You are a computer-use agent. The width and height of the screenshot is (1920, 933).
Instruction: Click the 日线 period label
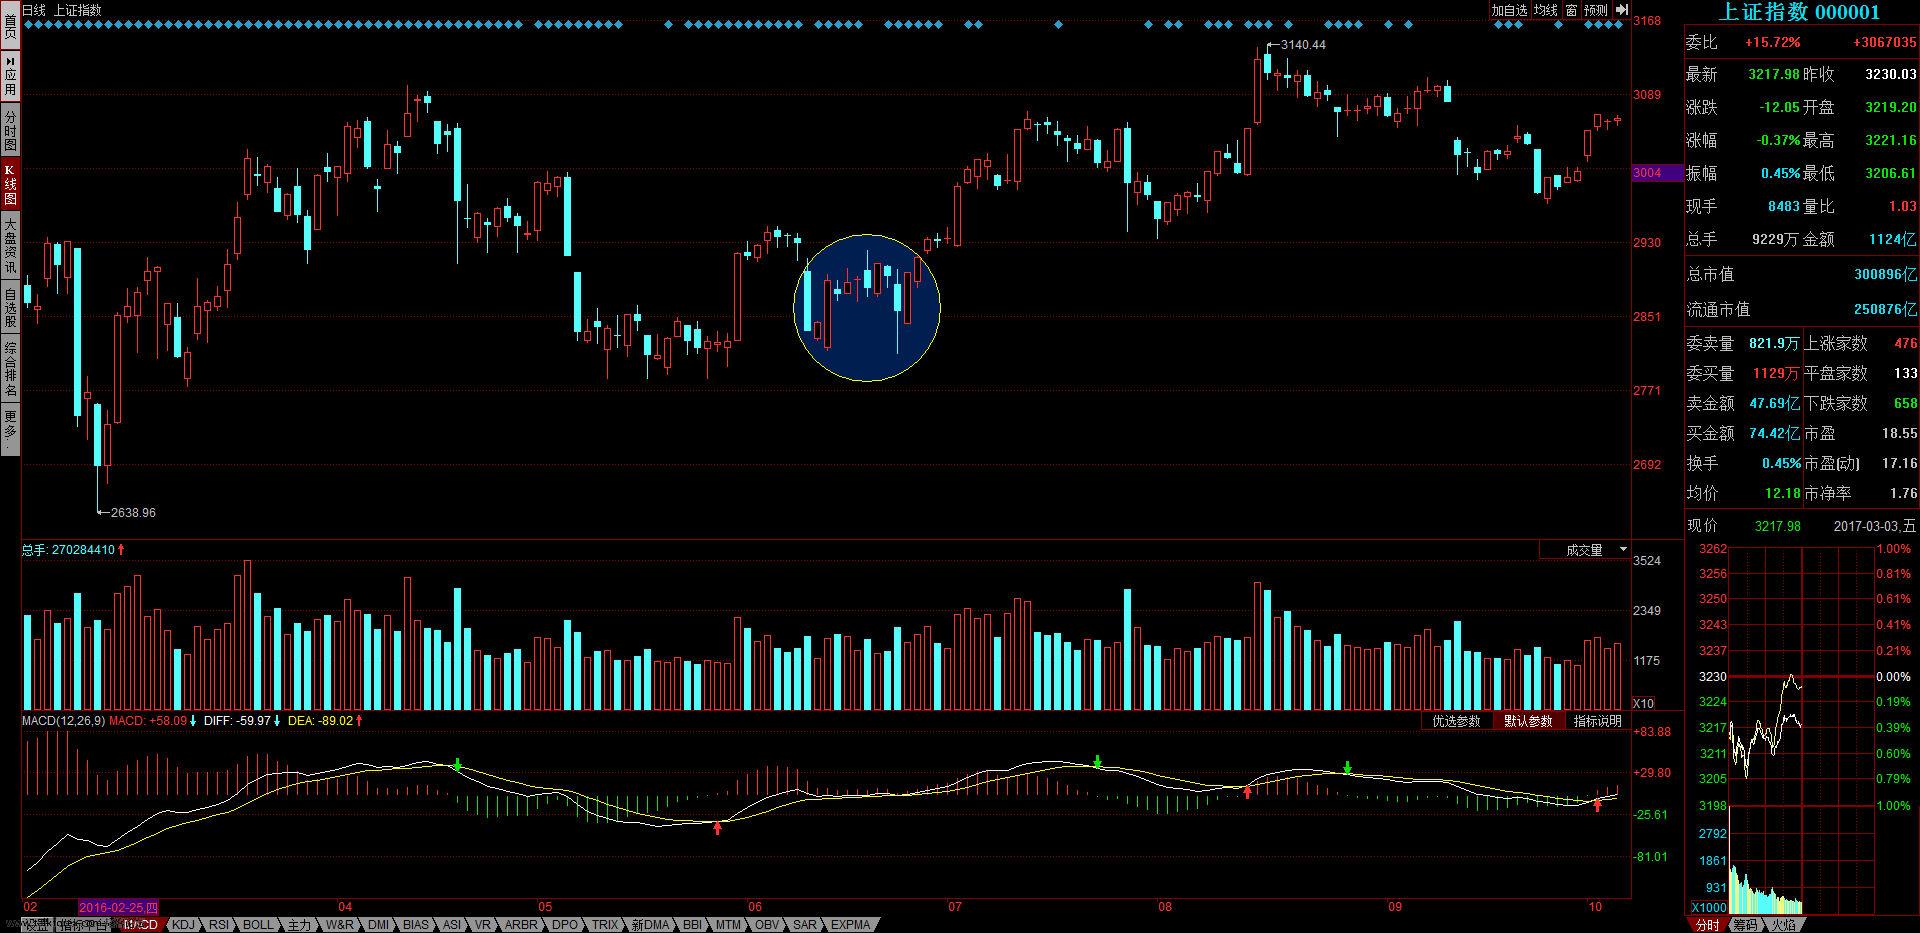(x=34, y=10)
